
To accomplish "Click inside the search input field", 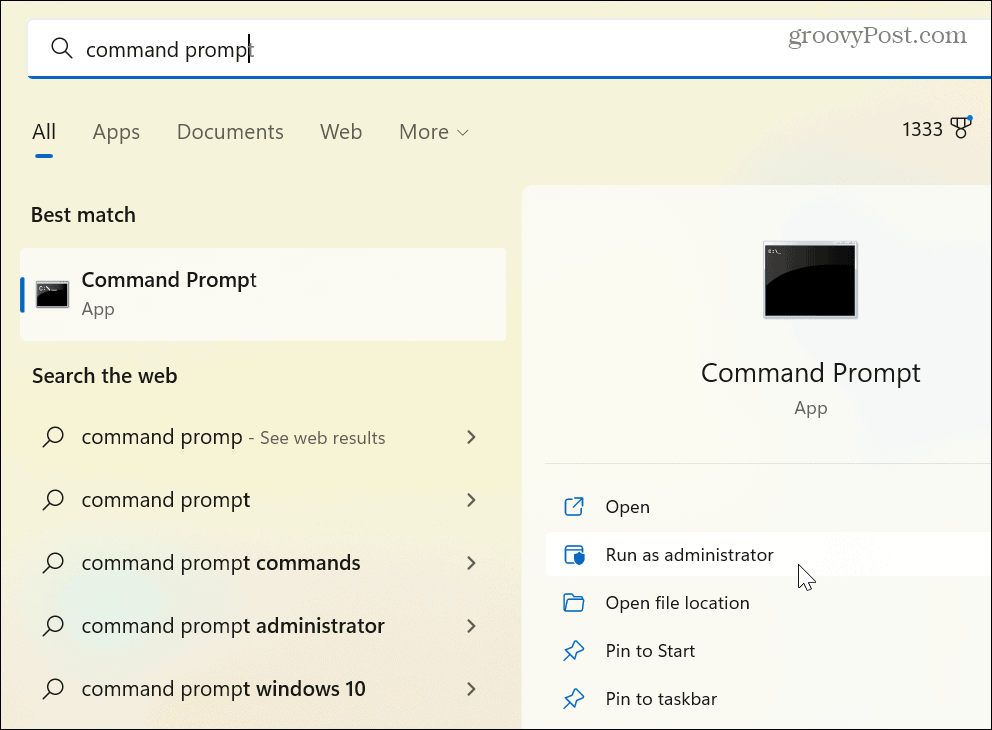I will [300, 47].
